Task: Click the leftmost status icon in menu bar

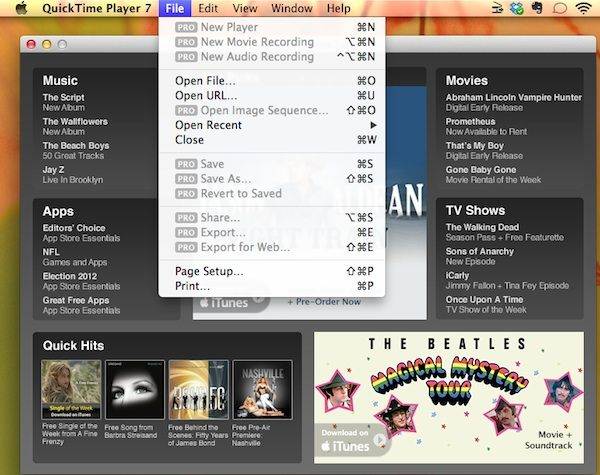Action: pos(497,8)
